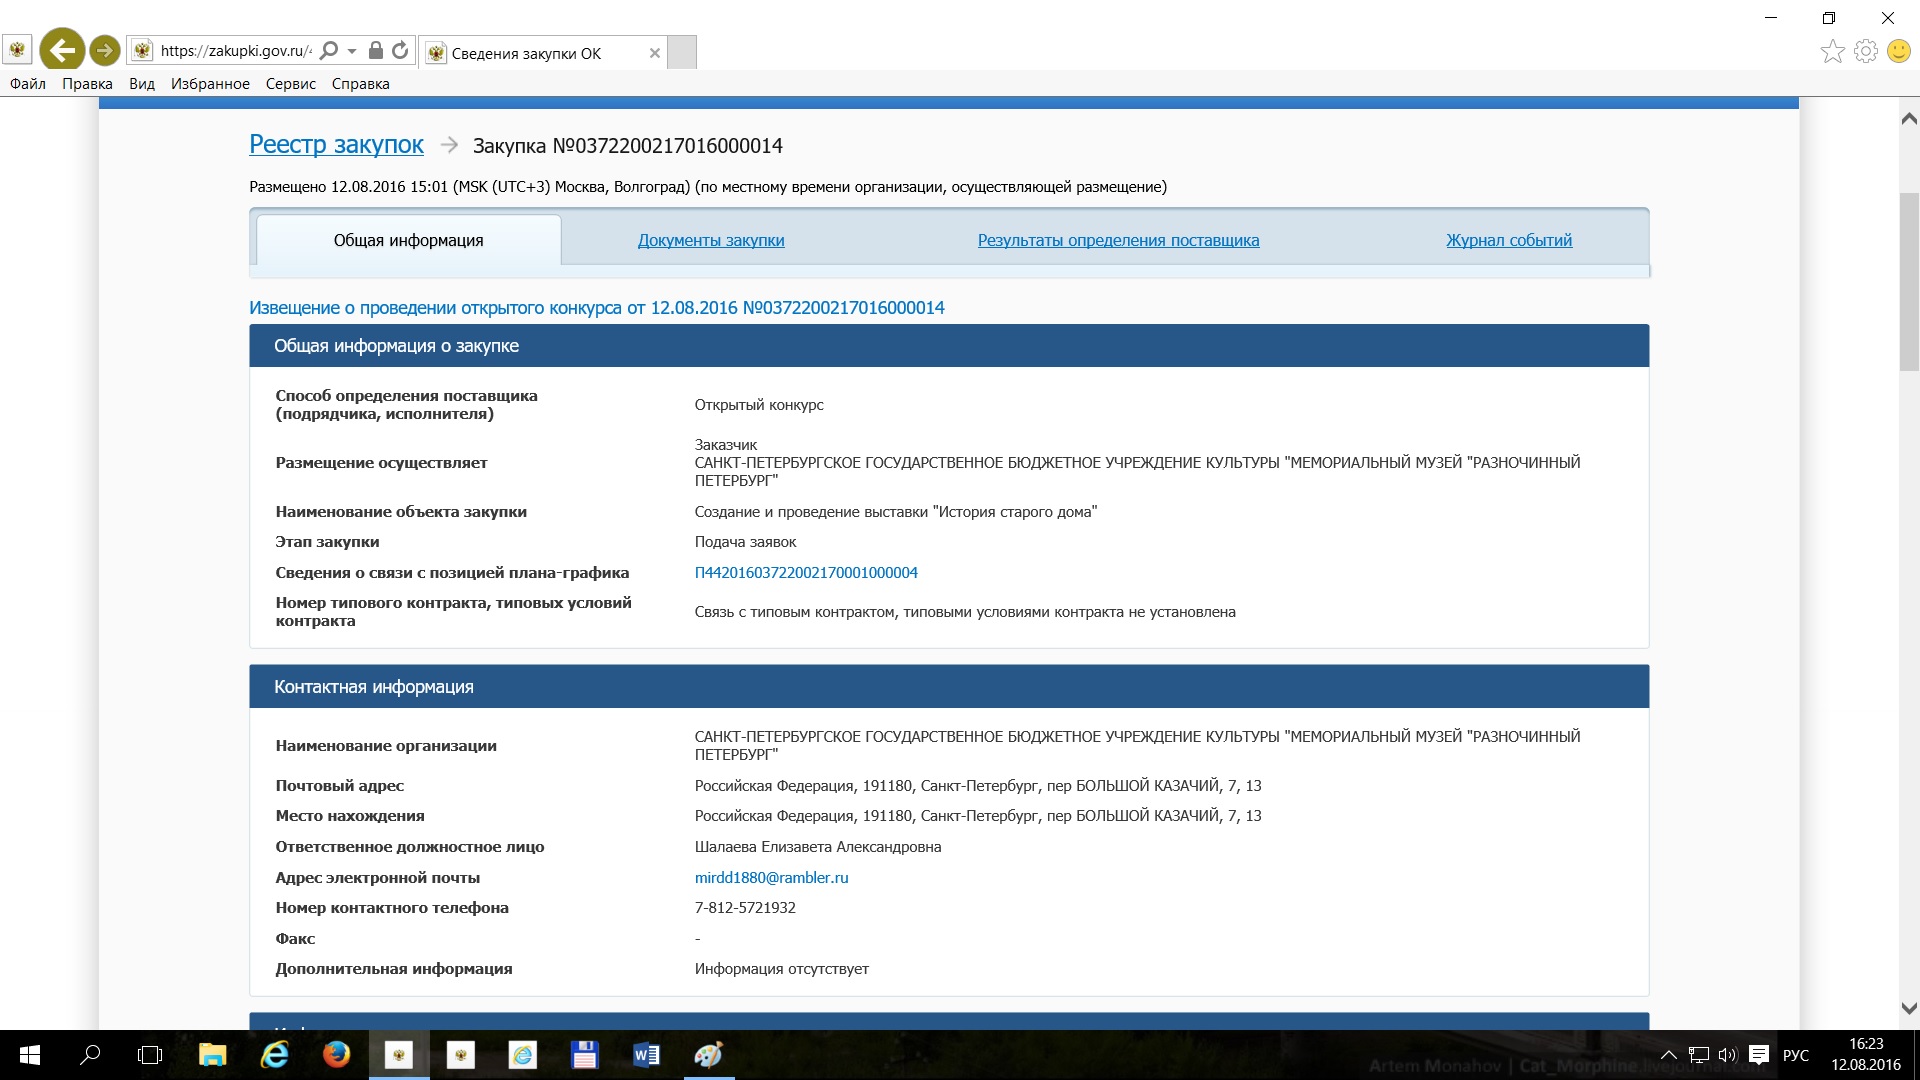1920x1080 pixels.
Task: Click the smiley feedback icon
Action: (1898, 51)
